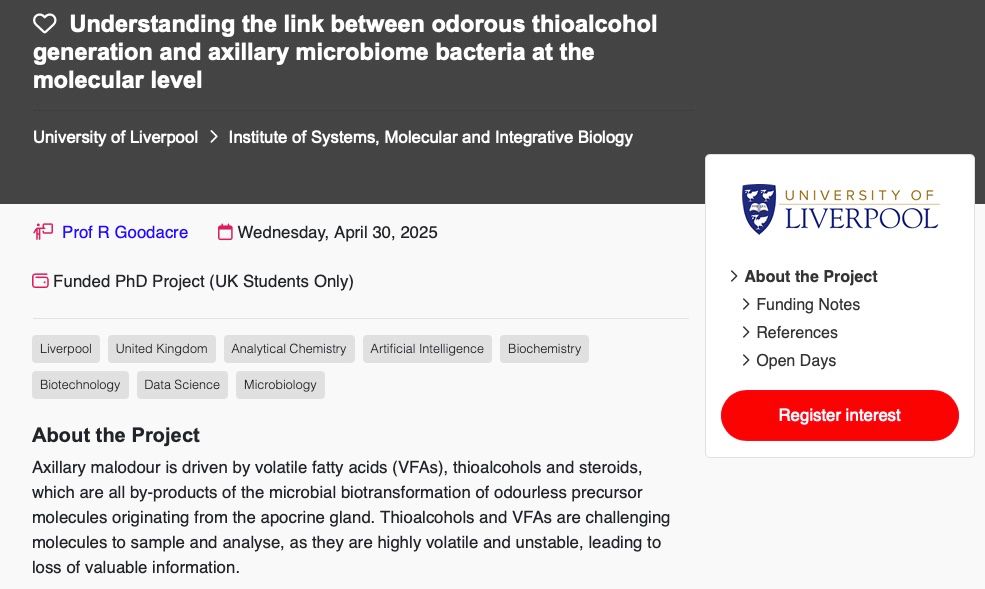Click the supervisor icon beside Prof R Goodacre
Screen dimensions: 985x589
tap(43, 232)
